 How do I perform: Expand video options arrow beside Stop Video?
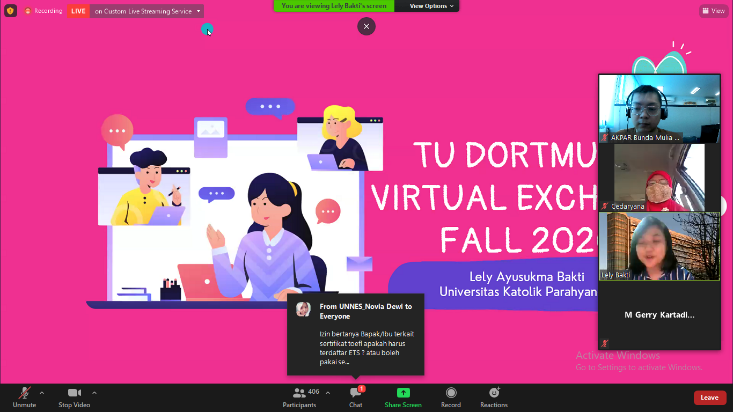coord(94,393)
